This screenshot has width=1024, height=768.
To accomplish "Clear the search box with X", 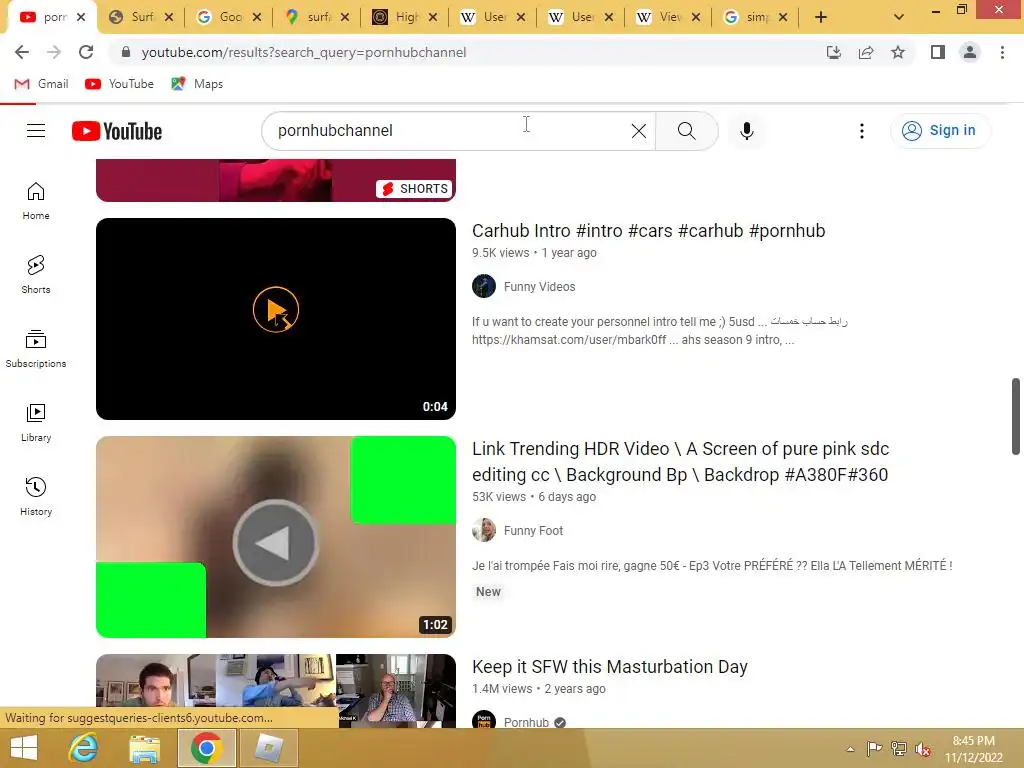I will 639,131.
